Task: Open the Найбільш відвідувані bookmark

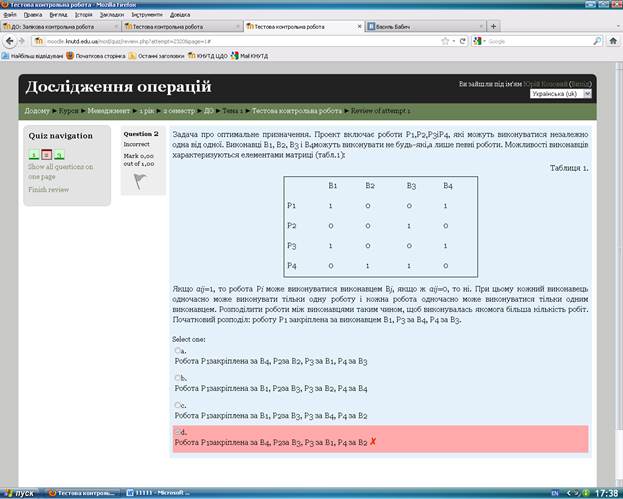Action: coord(33,56)
